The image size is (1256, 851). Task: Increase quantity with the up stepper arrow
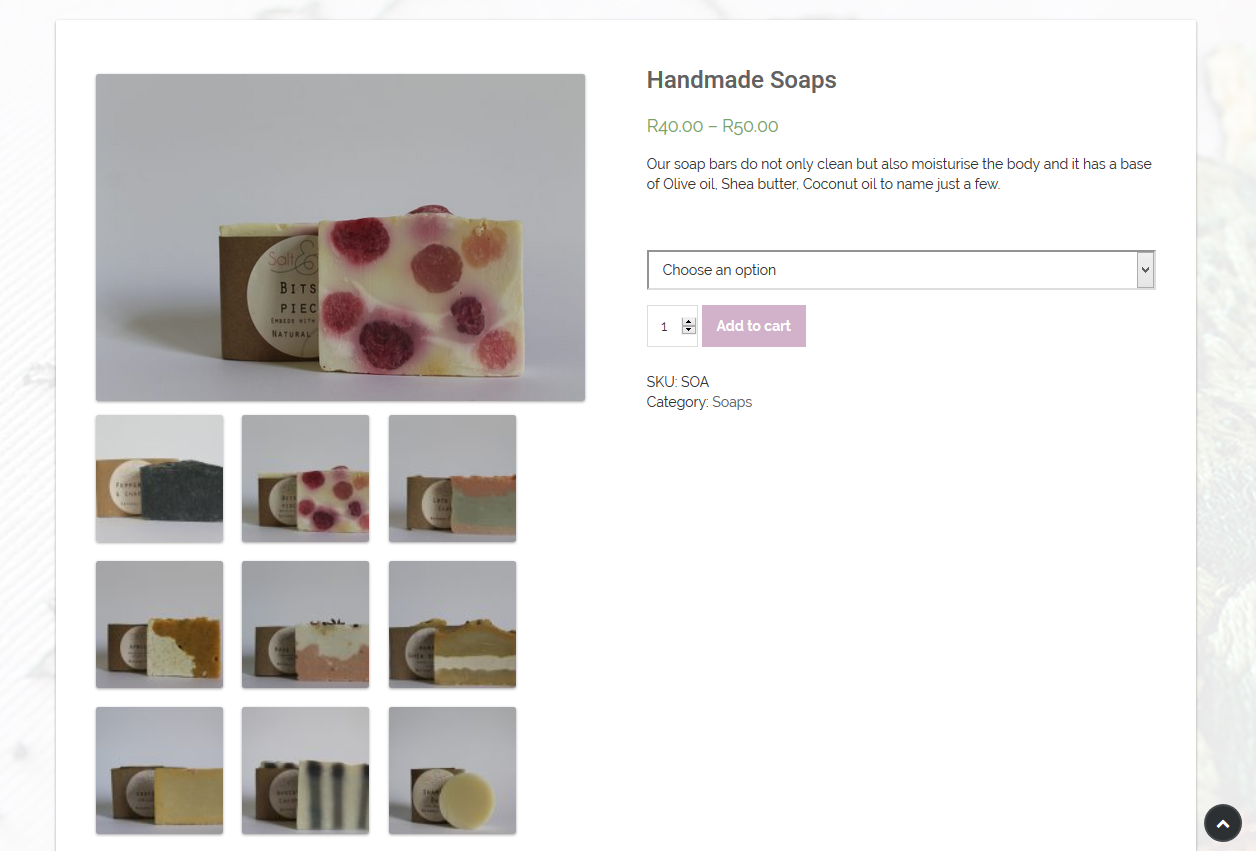click(688, 322)
